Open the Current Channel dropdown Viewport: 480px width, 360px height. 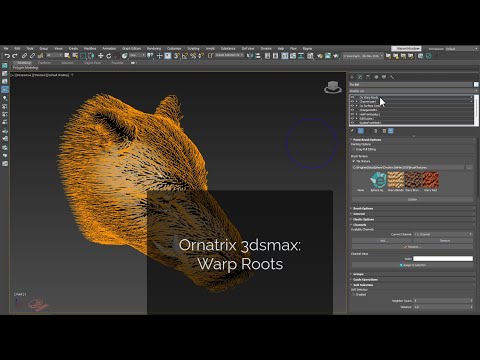click(x=443, y=234)
